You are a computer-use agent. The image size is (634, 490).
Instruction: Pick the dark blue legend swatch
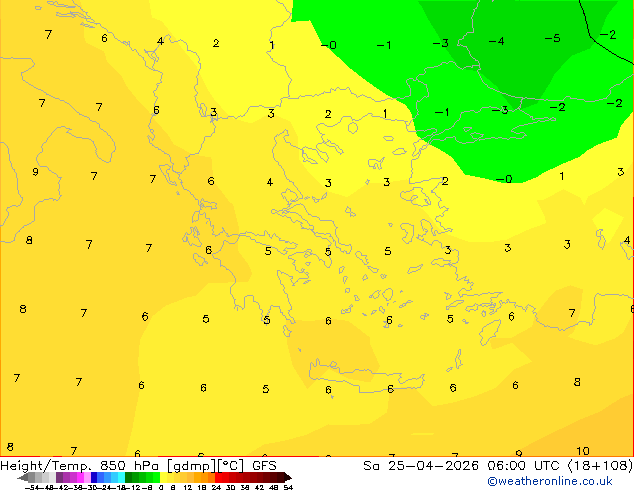(x=94, y=478)
